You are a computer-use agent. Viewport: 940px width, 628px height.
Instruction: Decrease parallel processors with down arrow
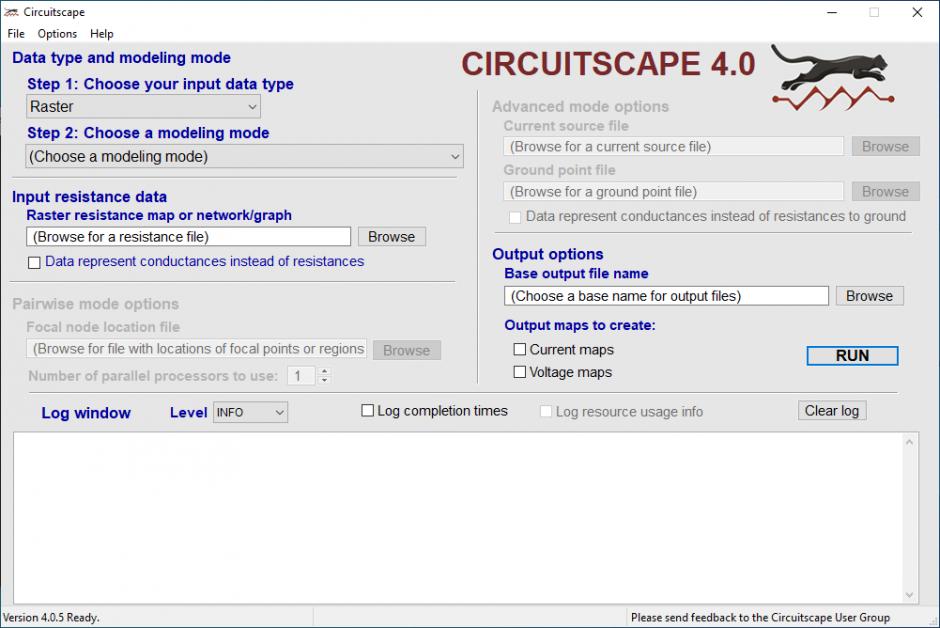pyautogui.click(x=324, y=381)
